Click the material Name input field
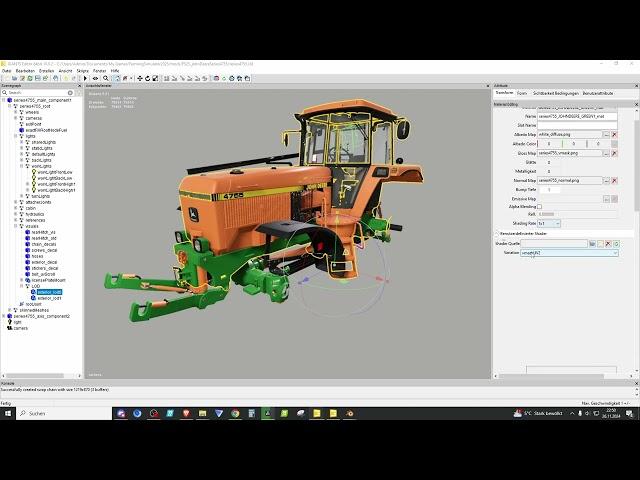This screenshot has width=640, height=480. (577, 116)
